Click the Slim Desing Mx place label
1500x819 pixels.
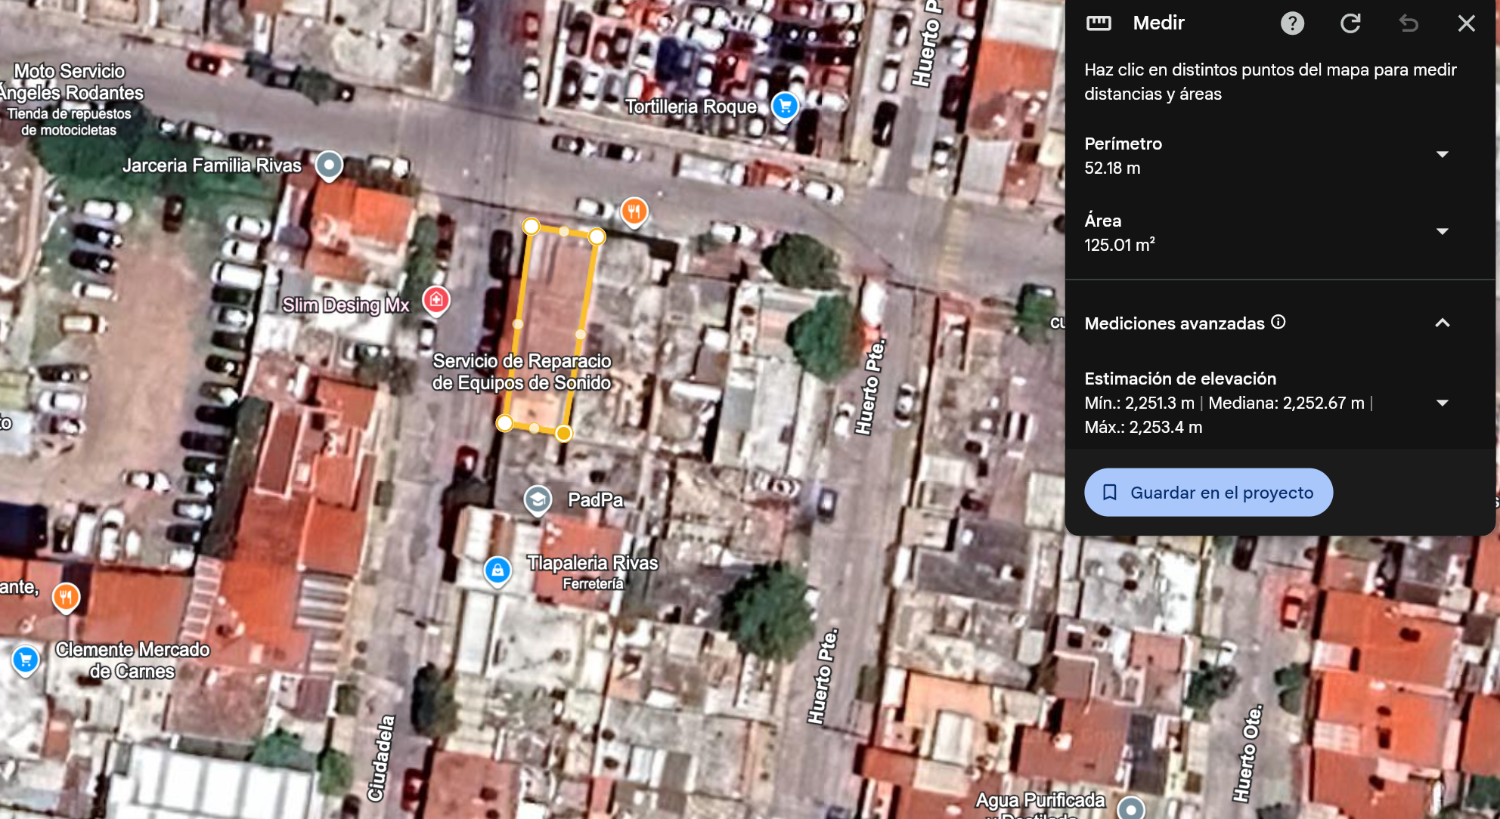(346, 305)
